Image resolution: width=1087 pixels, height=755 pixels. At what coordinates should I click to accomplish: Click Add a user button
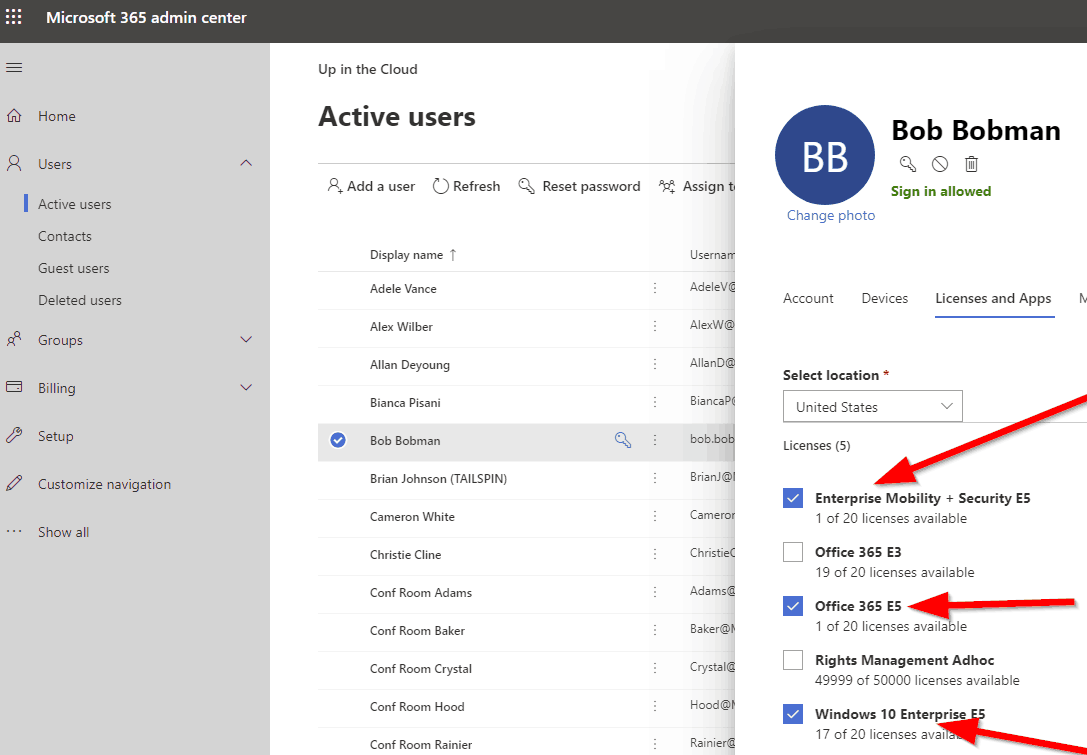tap(371, 186)
